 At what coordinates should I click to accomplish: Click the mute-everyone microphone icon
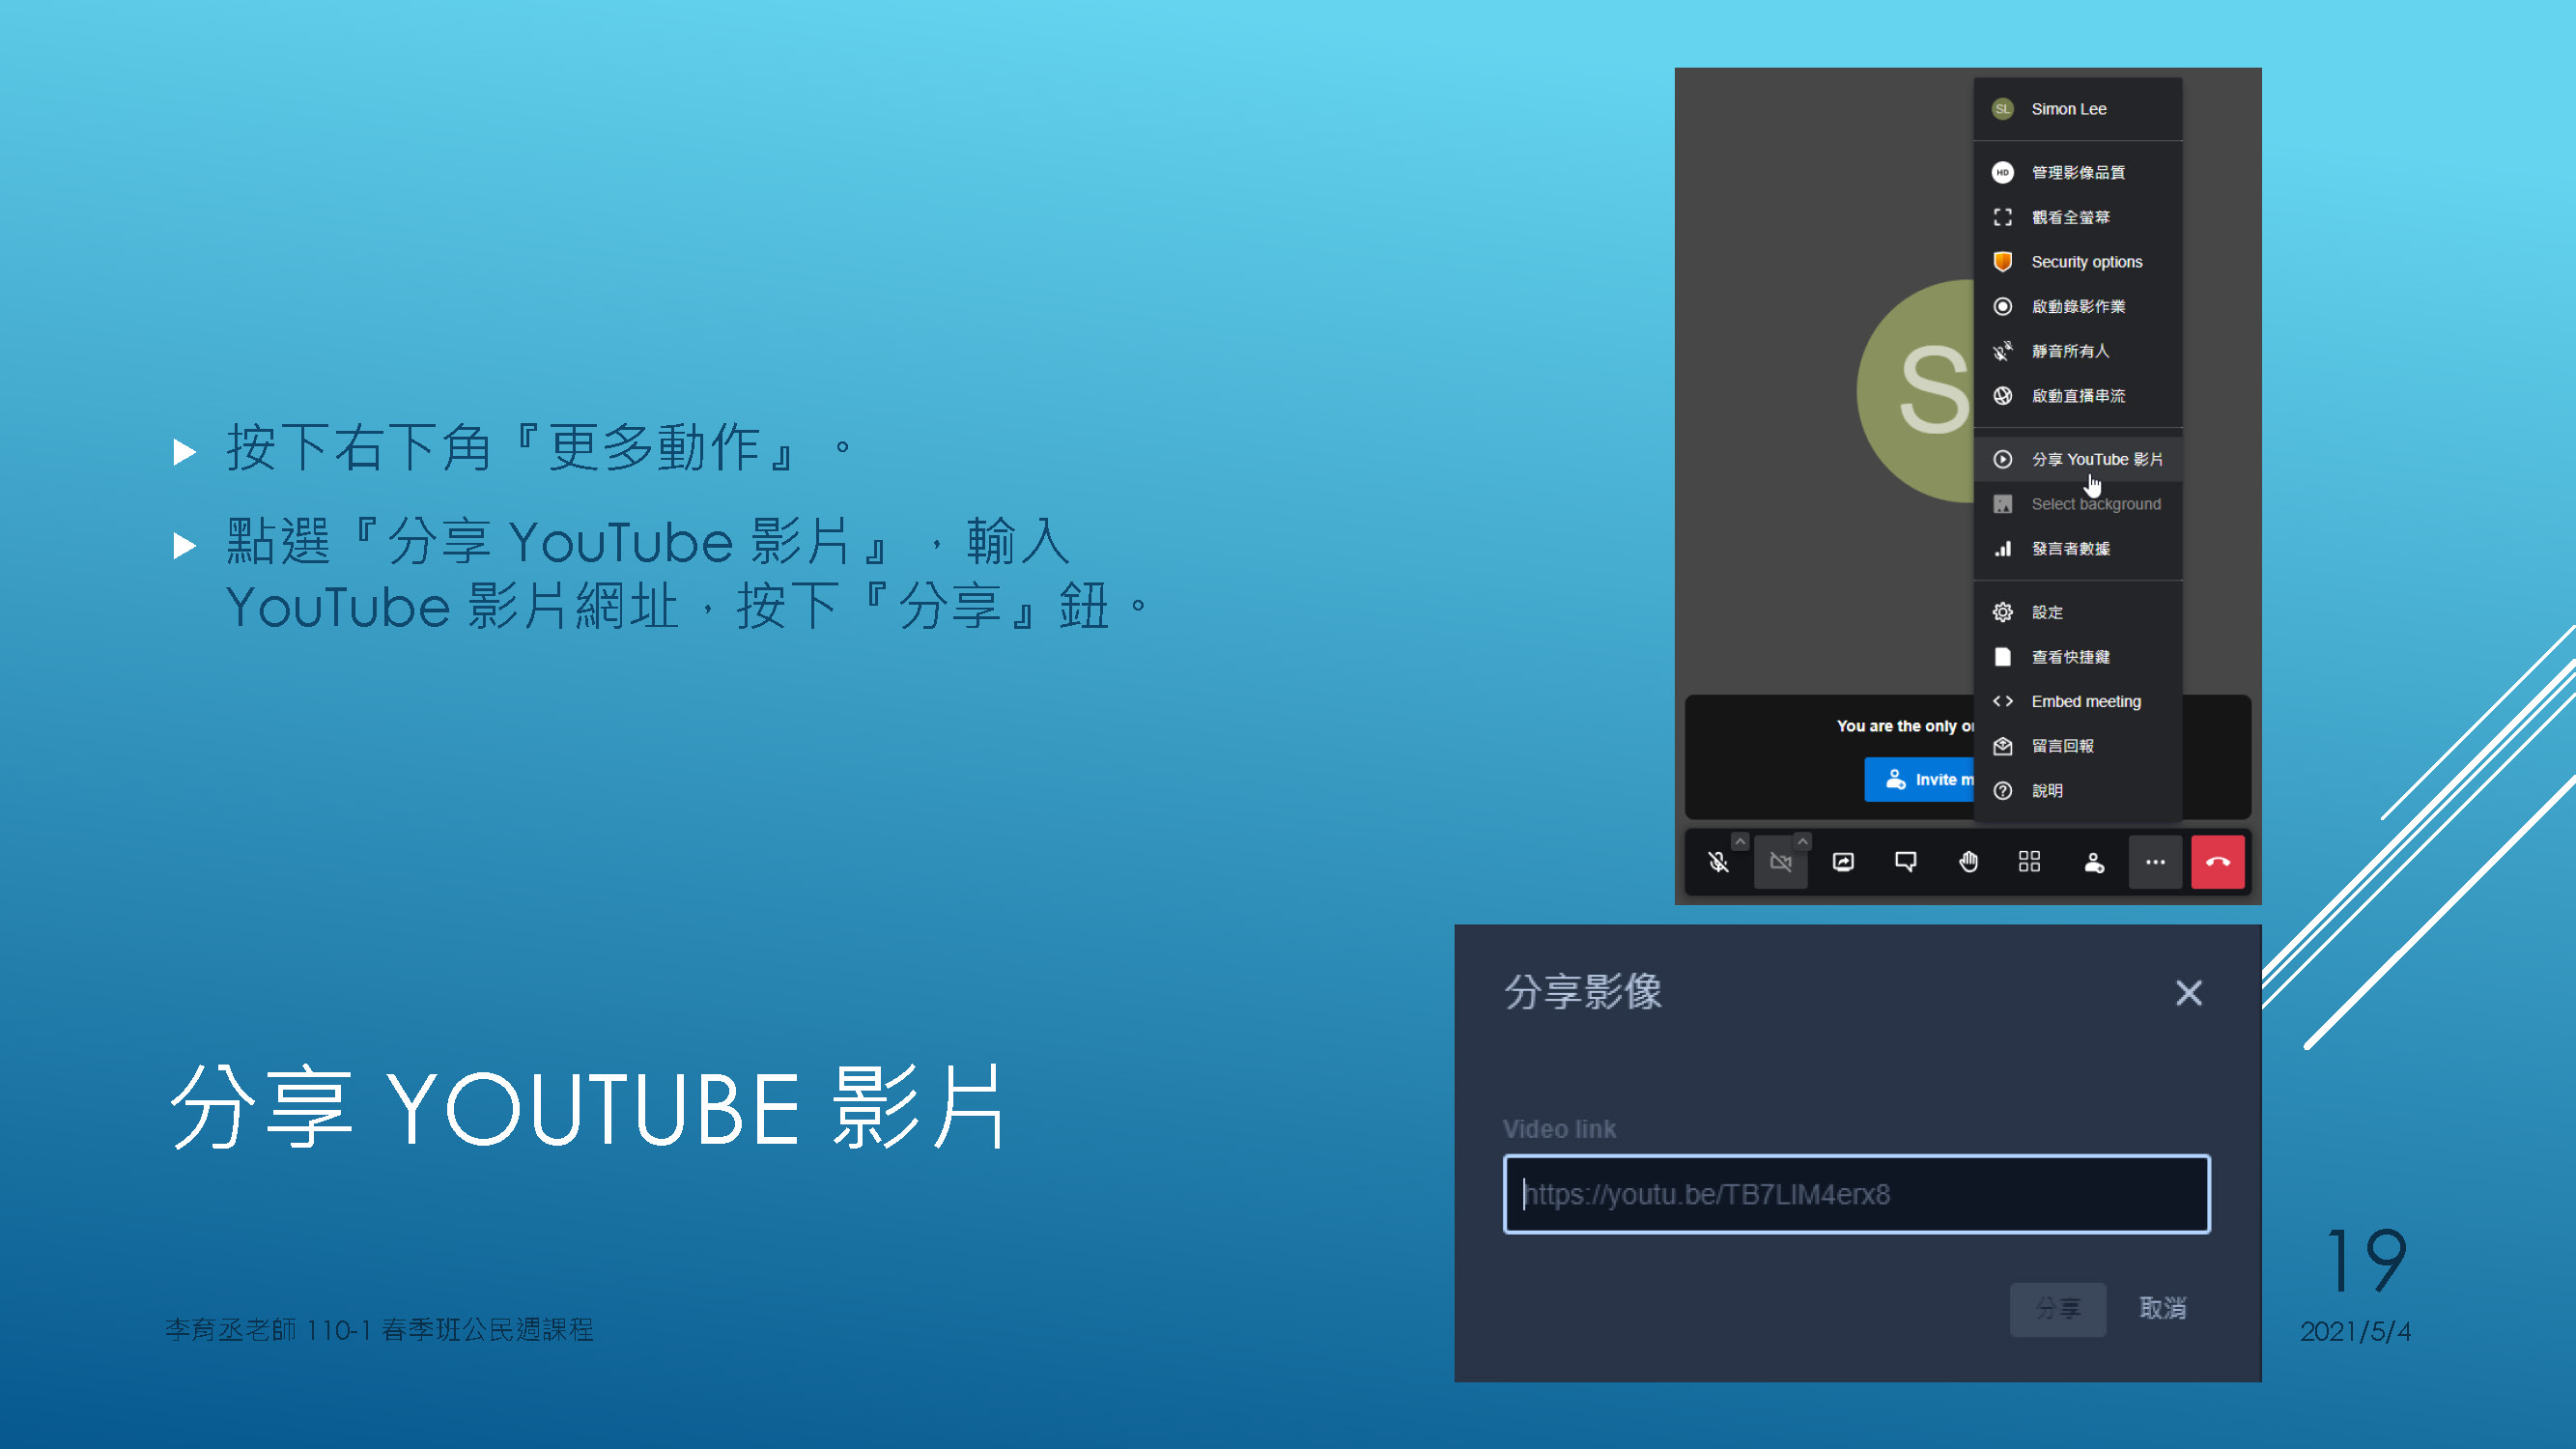(2002, 351)
